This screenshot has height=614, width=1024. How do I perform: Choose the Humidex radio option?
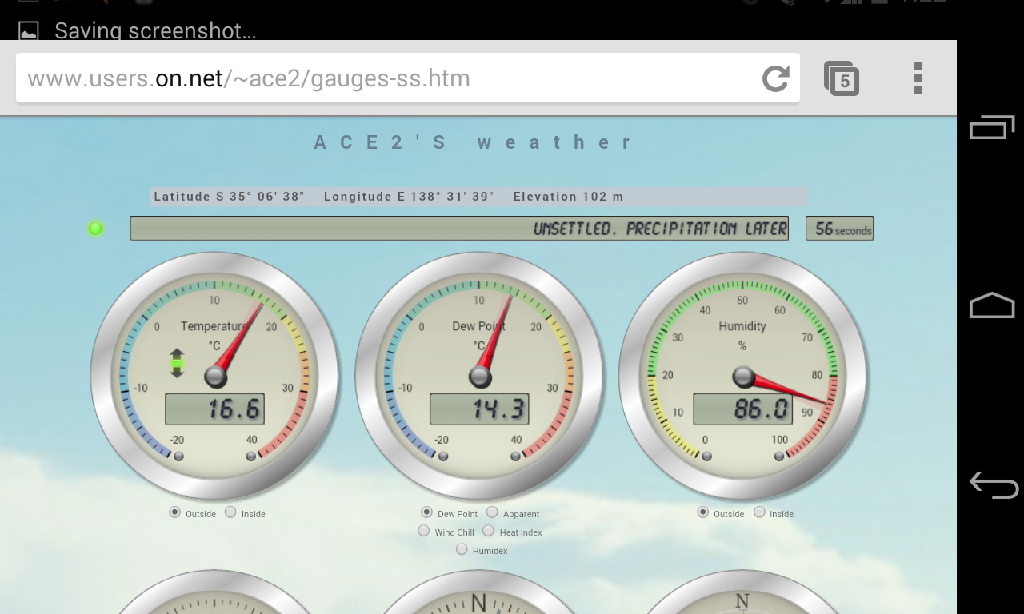click(x=462, y=550)
